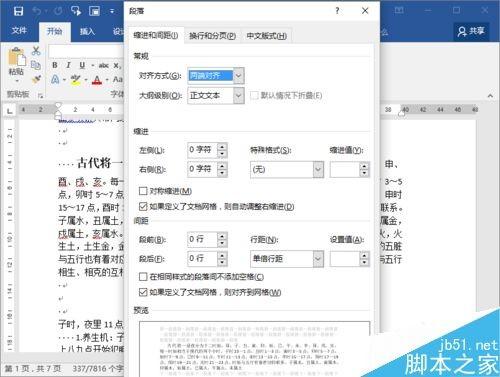
Task: Click the line spacing At value field
Action: coord(345,259)
